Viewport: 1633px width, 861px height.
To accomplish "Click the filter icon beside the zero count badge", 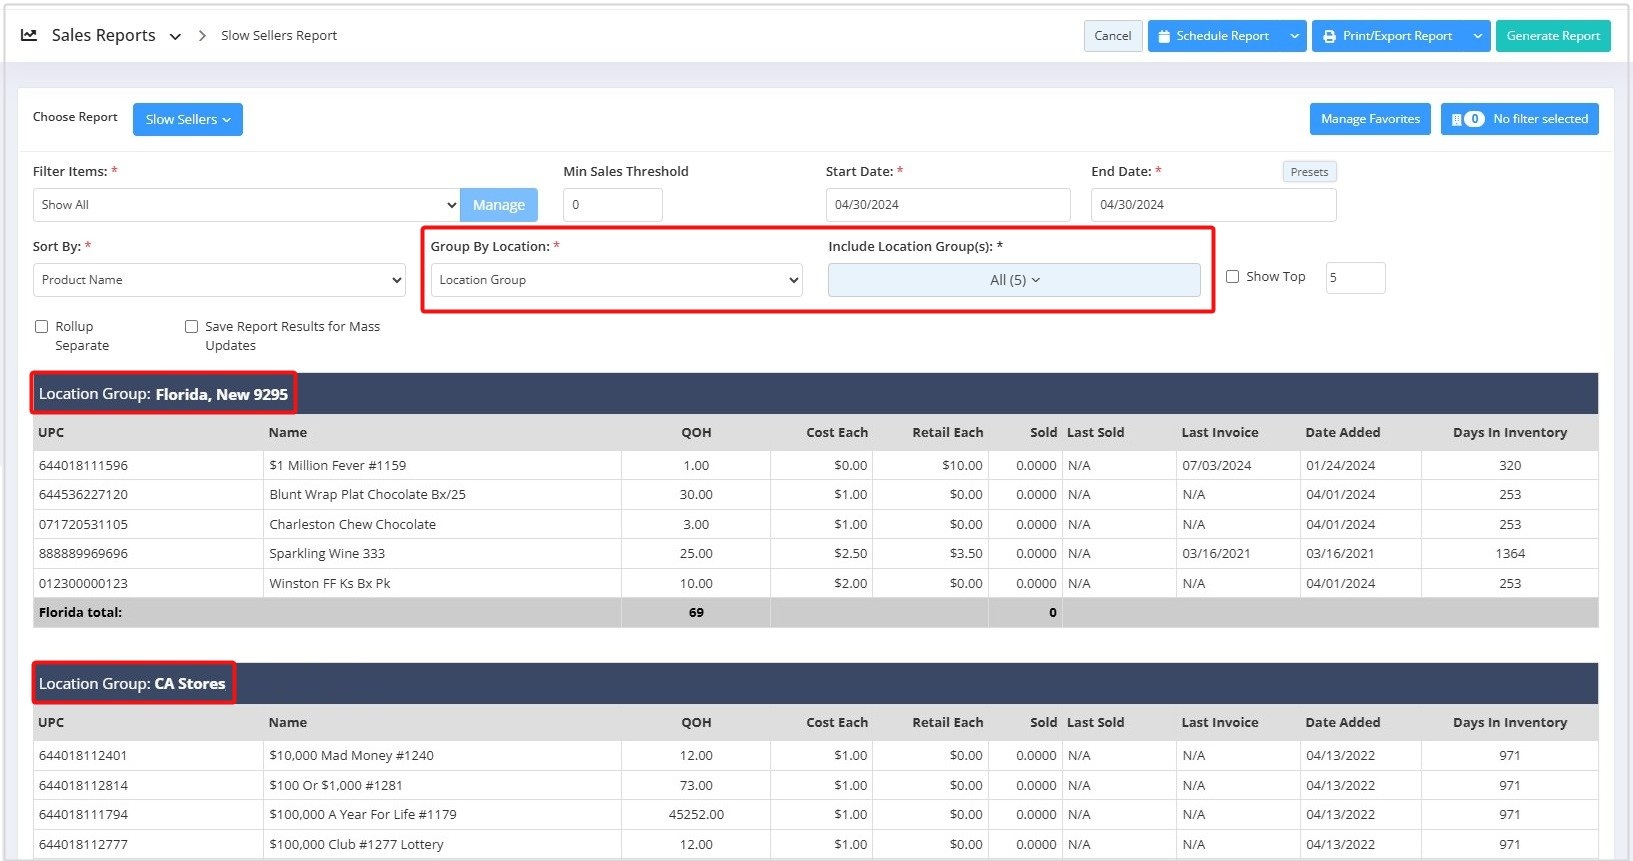I will point(1456,119).
